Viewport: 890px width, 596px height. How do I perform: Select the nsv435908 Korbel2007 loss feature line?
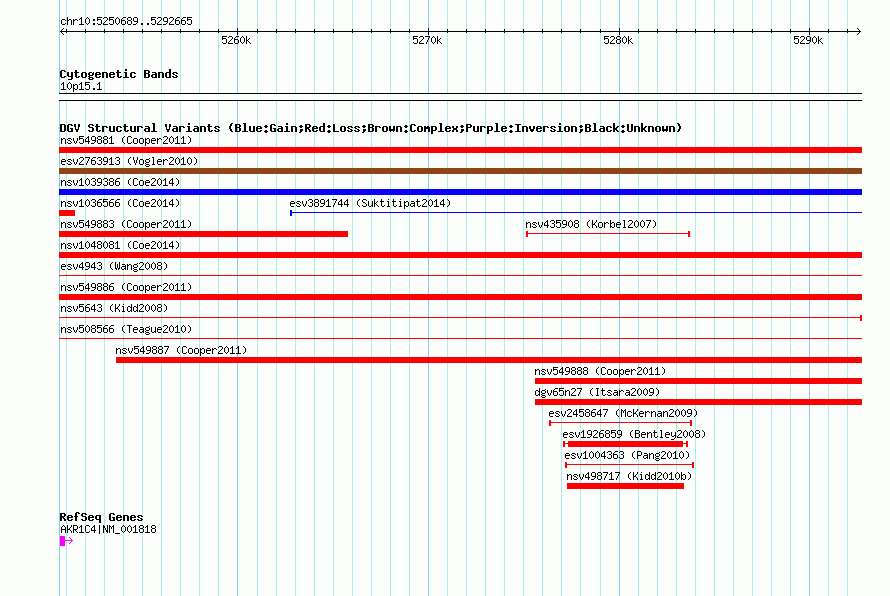tap(608, 234)
